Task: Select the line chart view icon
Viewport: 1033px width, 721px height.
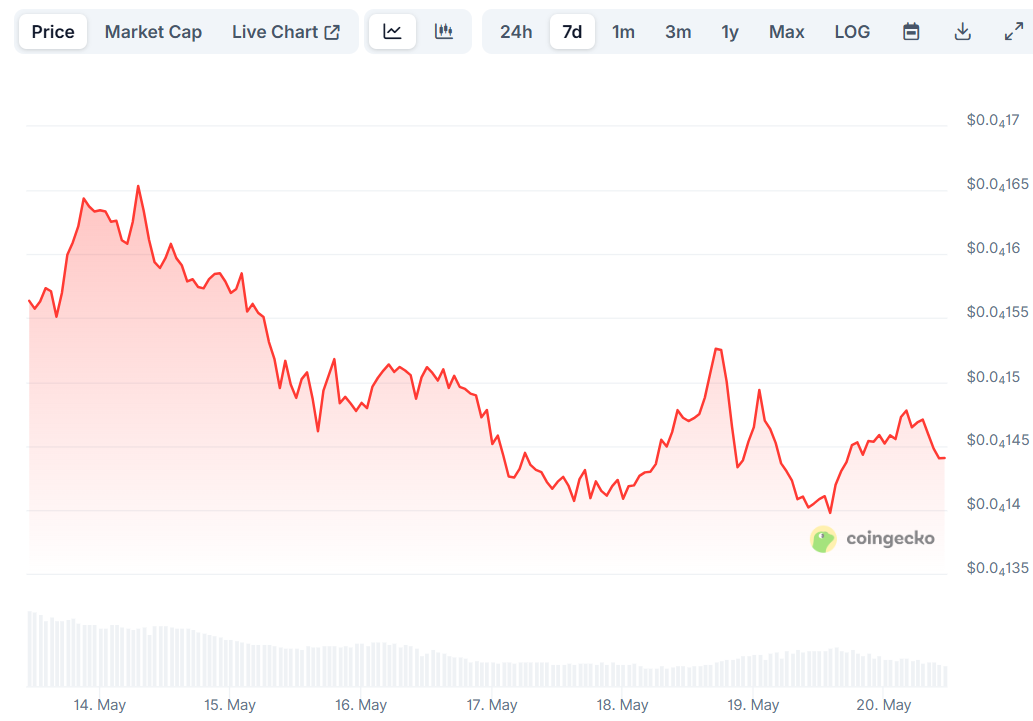Action: [x=392, y=32]
